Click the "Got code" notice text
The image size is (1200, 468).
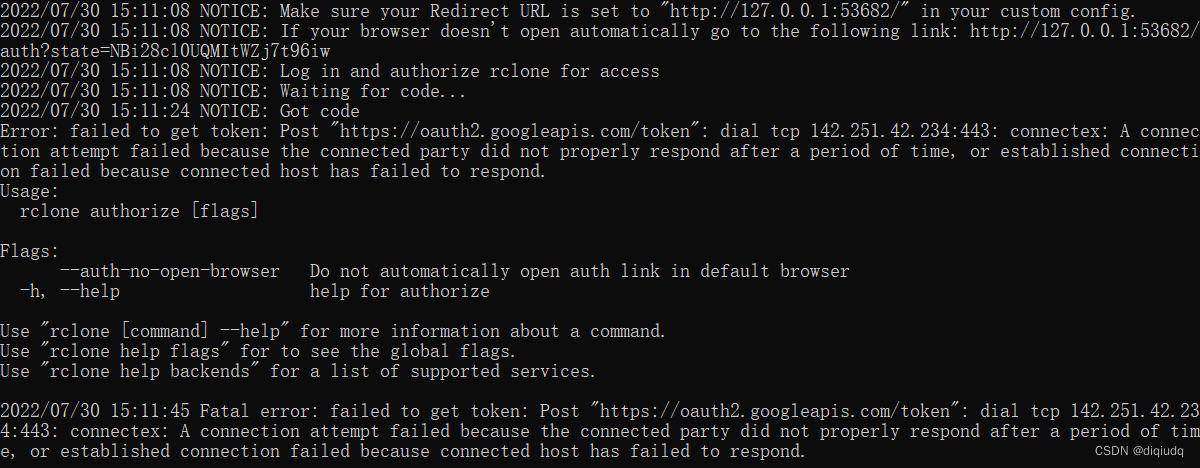pyautogui.click(x=320, y=111)
